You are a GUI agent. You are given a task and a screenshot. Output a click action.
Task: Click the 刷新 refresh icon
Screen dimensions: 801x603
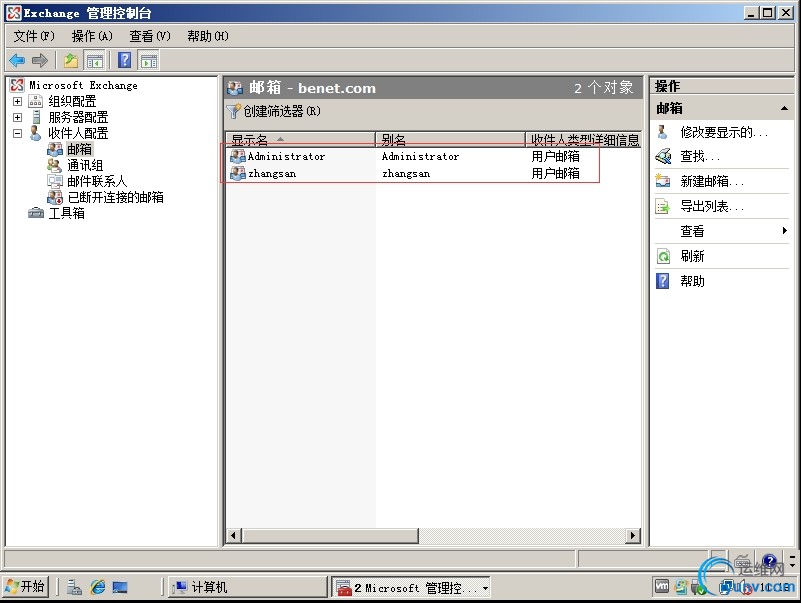(x=663, y=256)
